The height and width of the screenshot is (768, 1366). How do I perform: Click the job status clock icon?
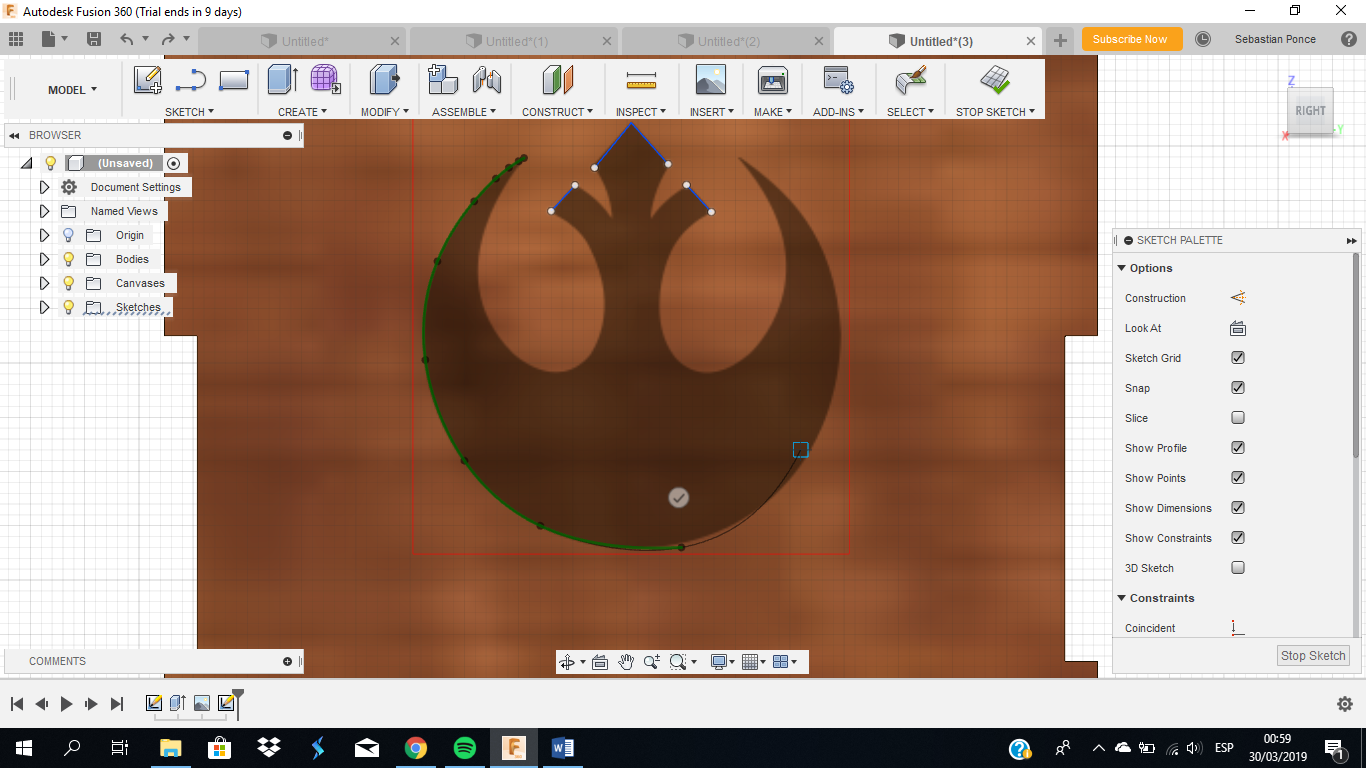pos(1203,39)
